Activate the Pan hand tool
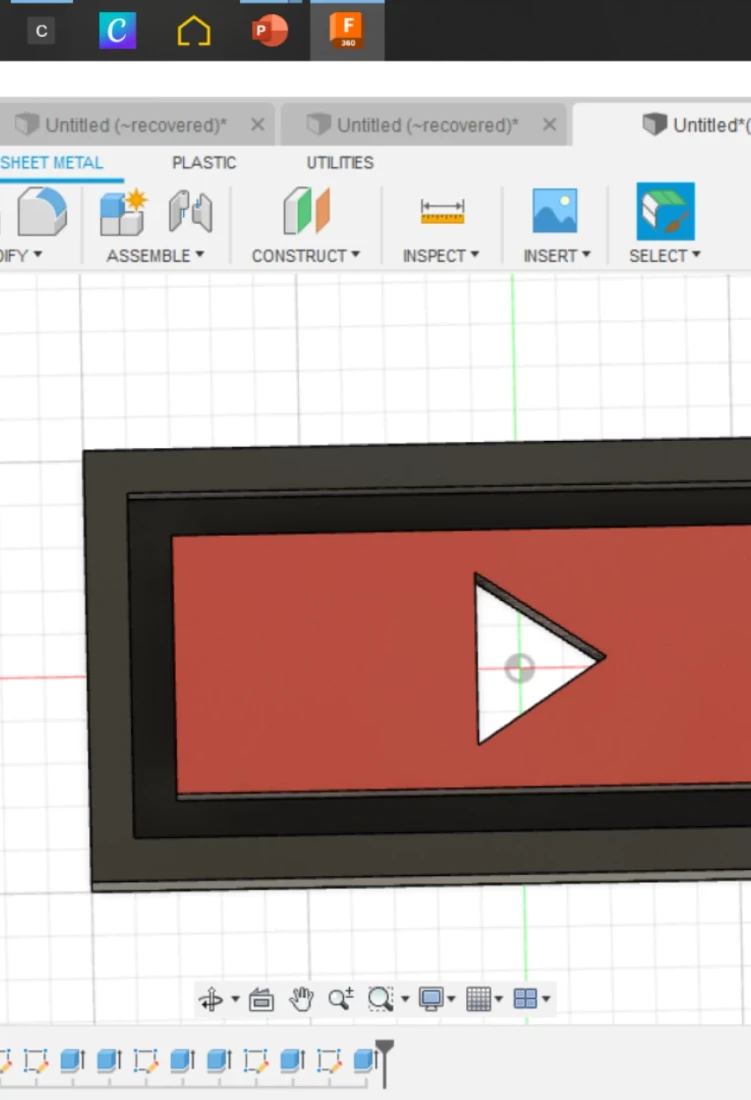Image resolution: width=751 pixels, height=1100 pixels. pos(301,998)
